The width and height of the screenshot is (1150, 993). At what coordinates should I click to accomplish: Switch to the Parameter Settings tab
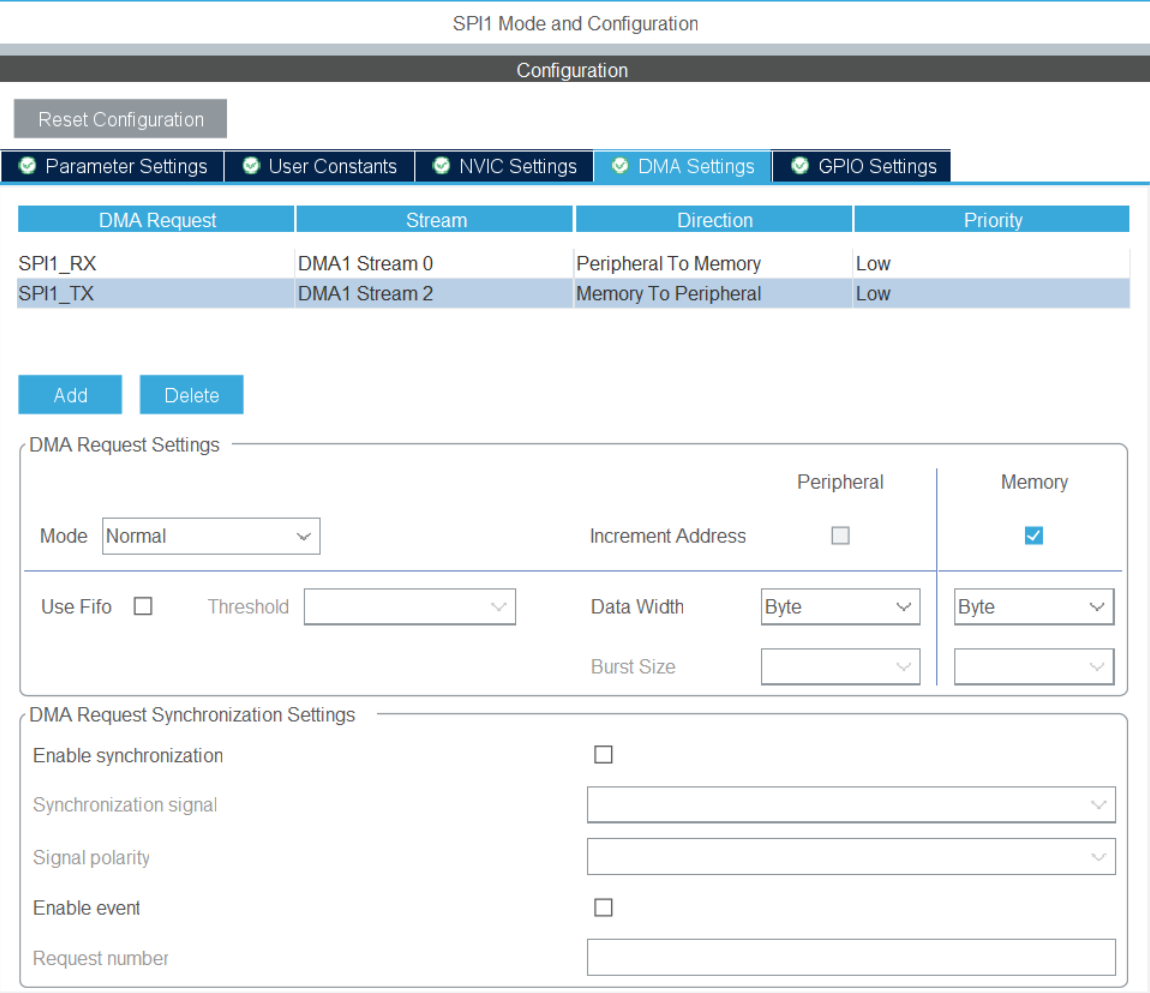[112, 166]
